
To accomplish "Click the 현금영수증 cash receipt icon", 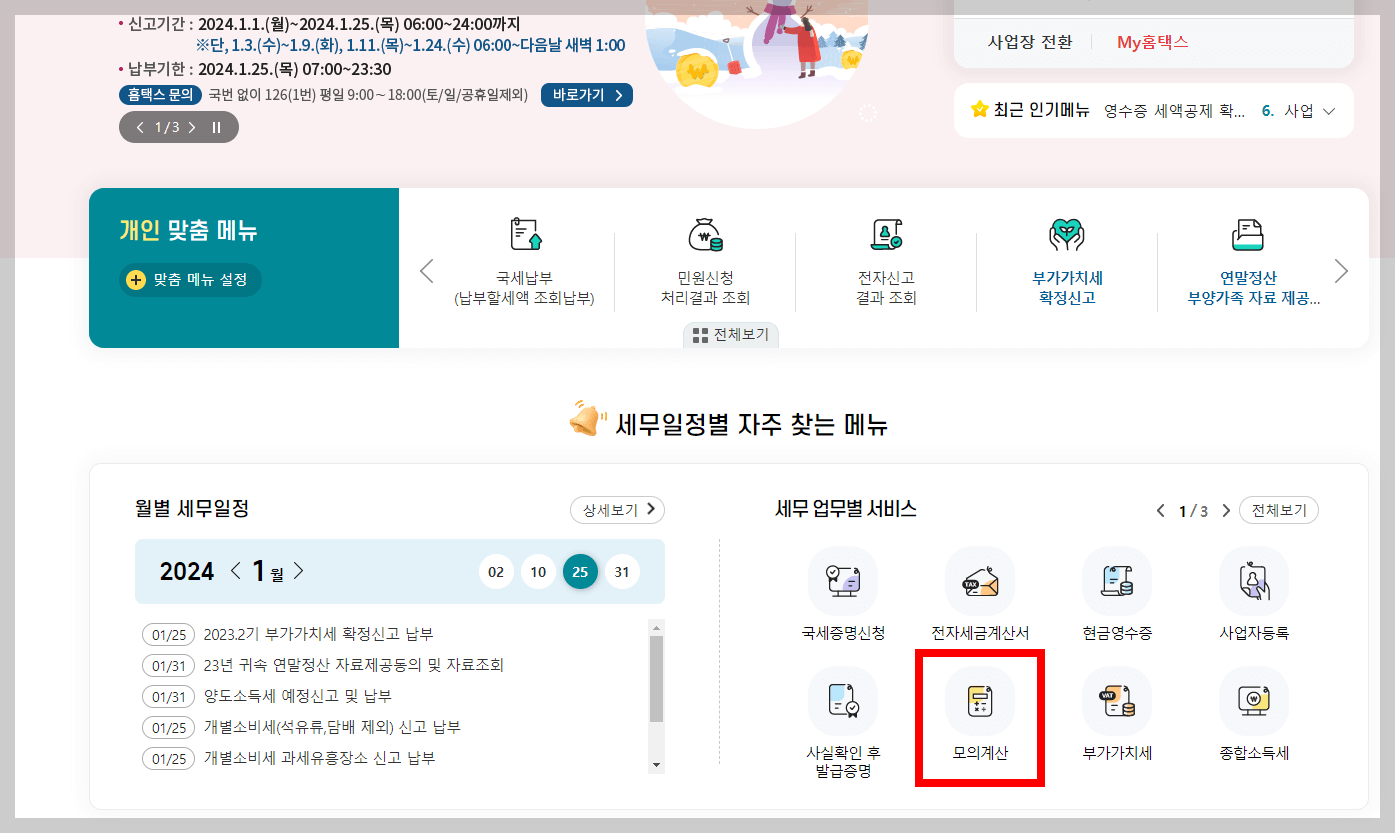I will click(x=1116, y=592).
